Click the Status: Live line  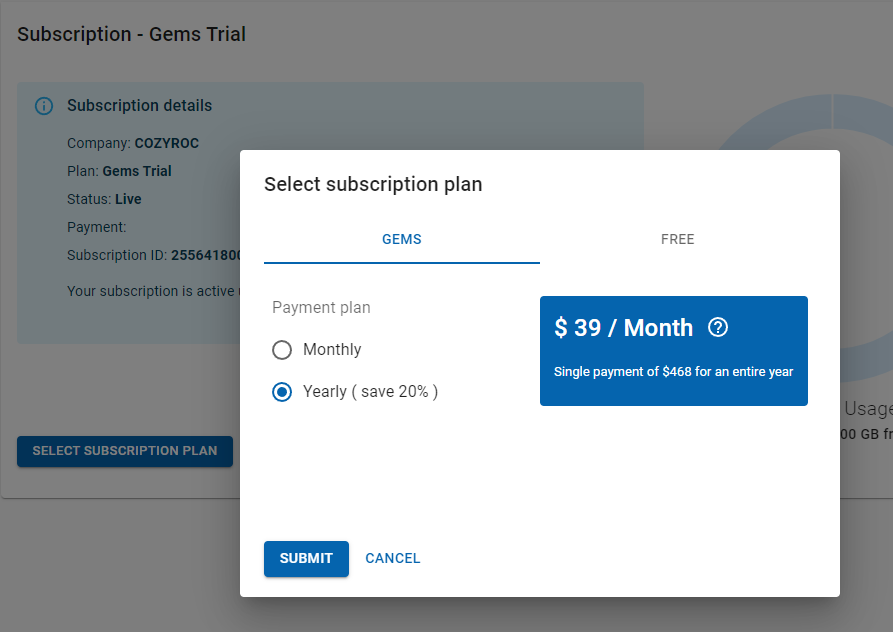click(x=104, y=199)
